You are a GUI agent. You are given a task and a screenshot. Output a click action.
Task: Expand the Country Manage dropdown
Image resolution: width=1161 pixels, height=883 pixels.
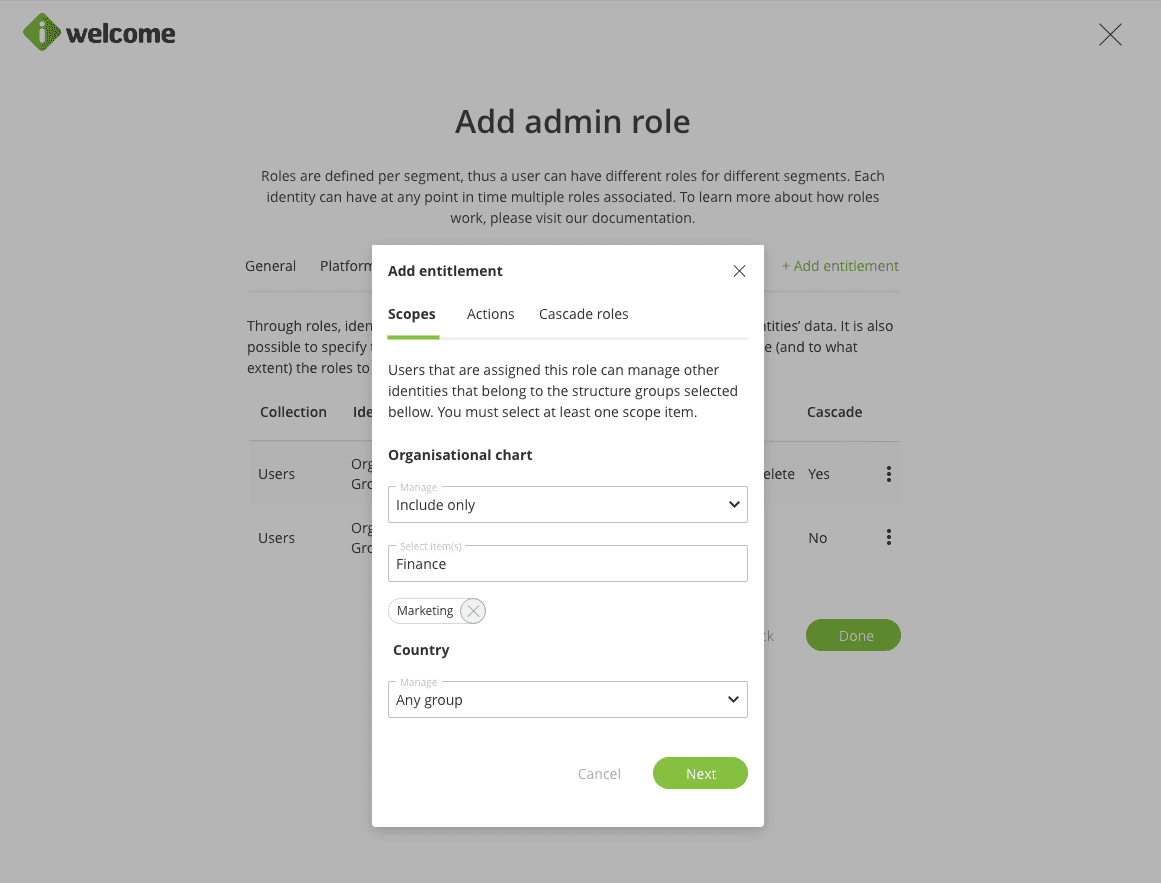pyautogui.click(x=567, y=700)
